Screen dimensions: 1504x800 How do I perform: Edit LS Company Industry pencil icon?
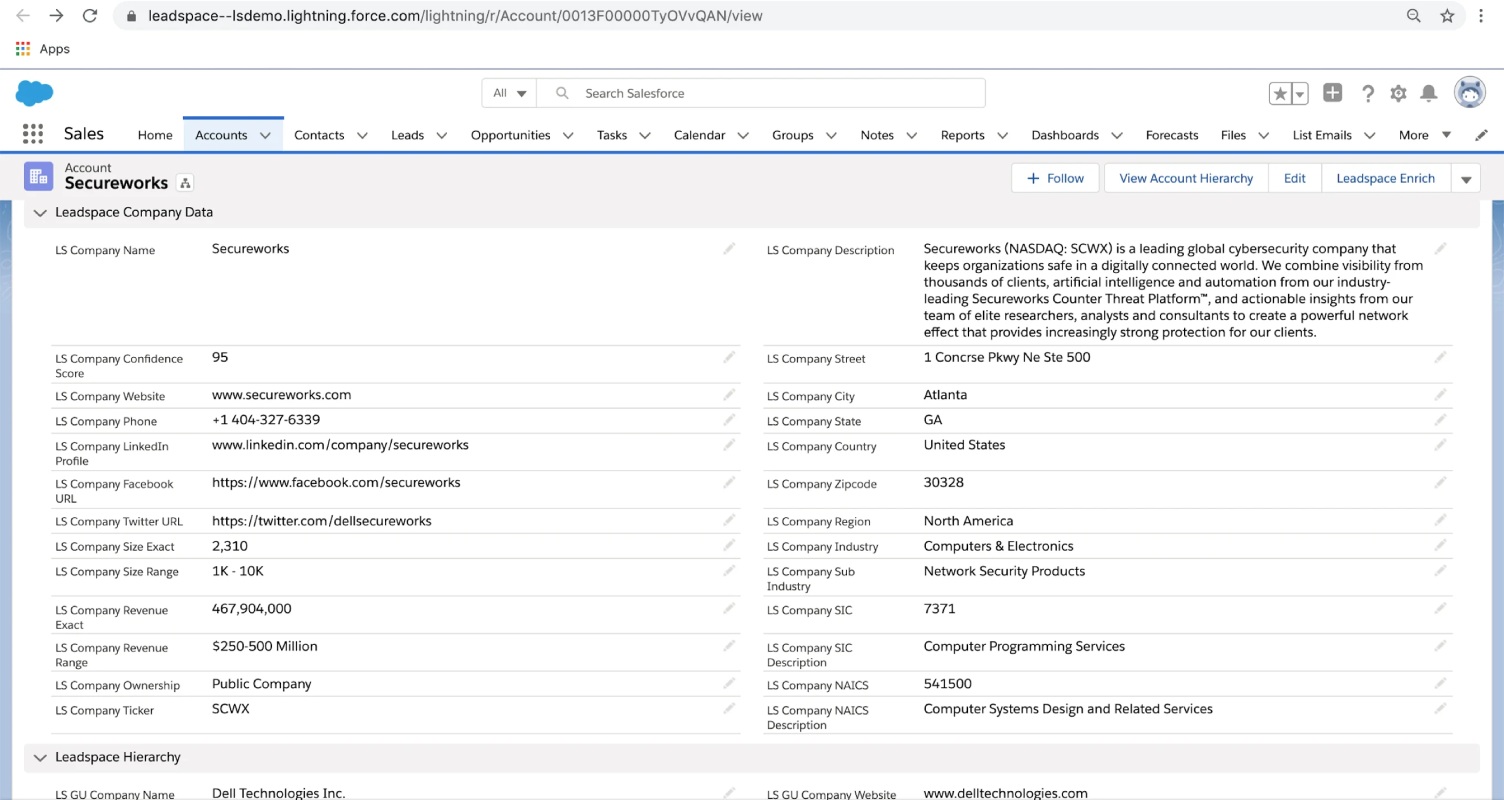coord(1441,545)
